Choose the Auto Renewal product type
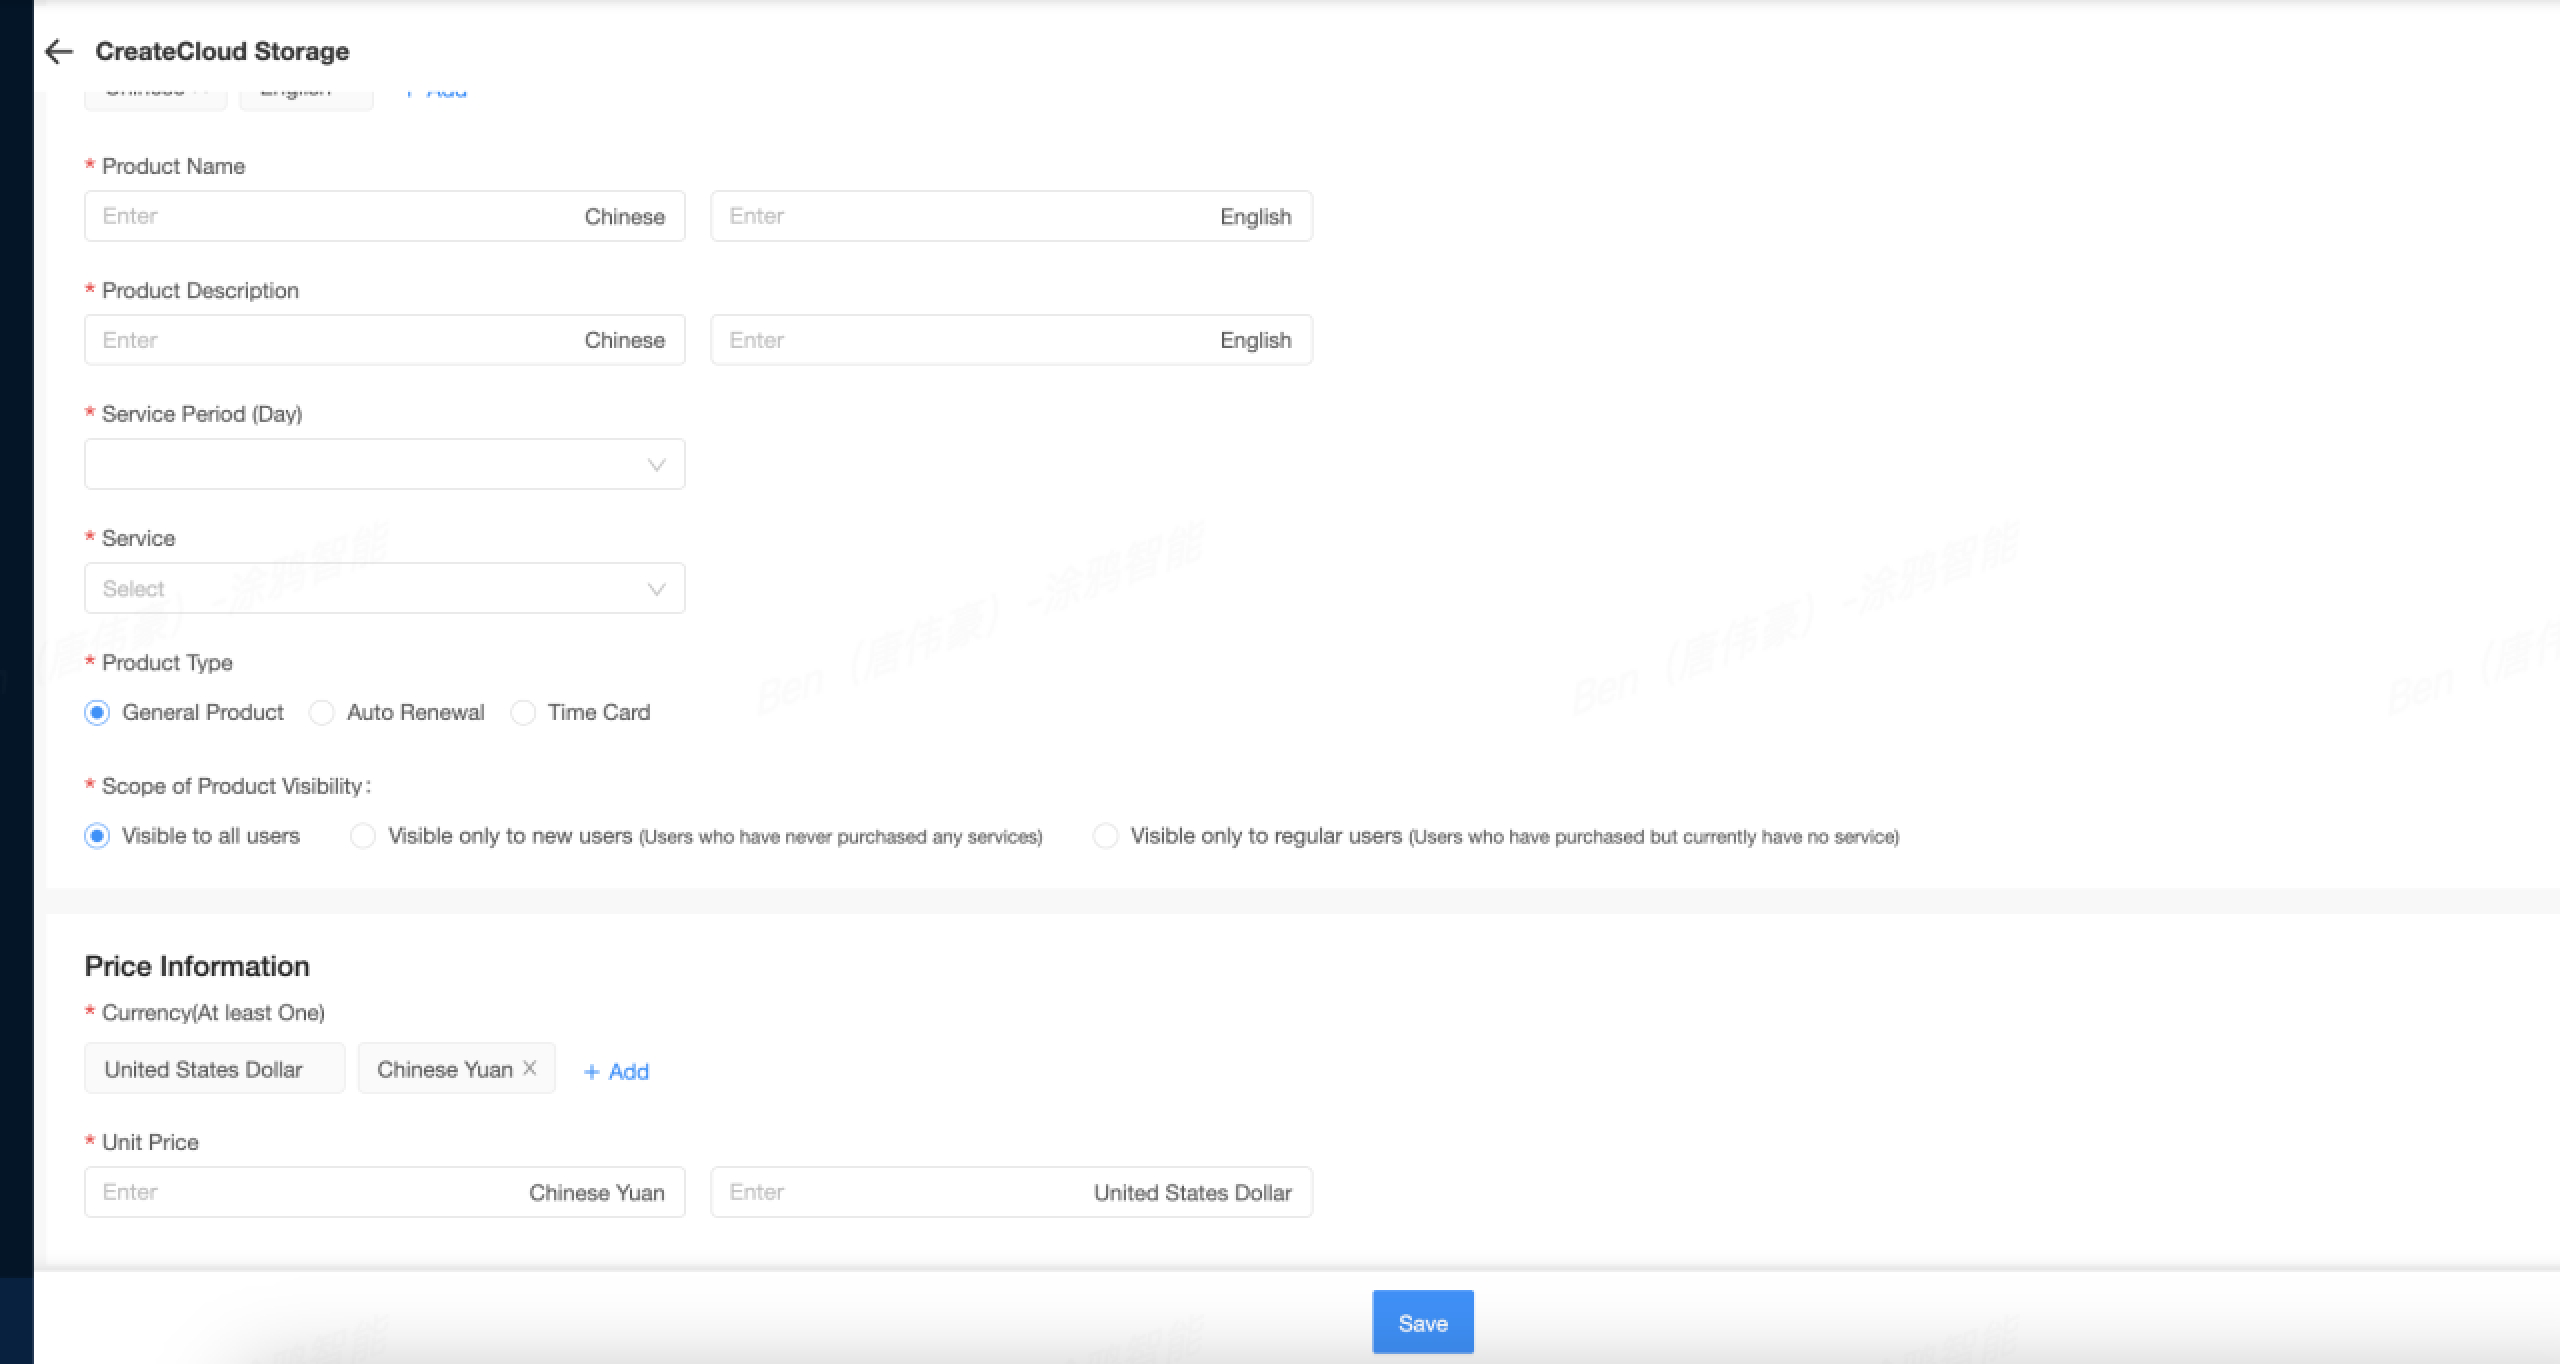This screenshot has height=1364, width=2560. point(321,713)
